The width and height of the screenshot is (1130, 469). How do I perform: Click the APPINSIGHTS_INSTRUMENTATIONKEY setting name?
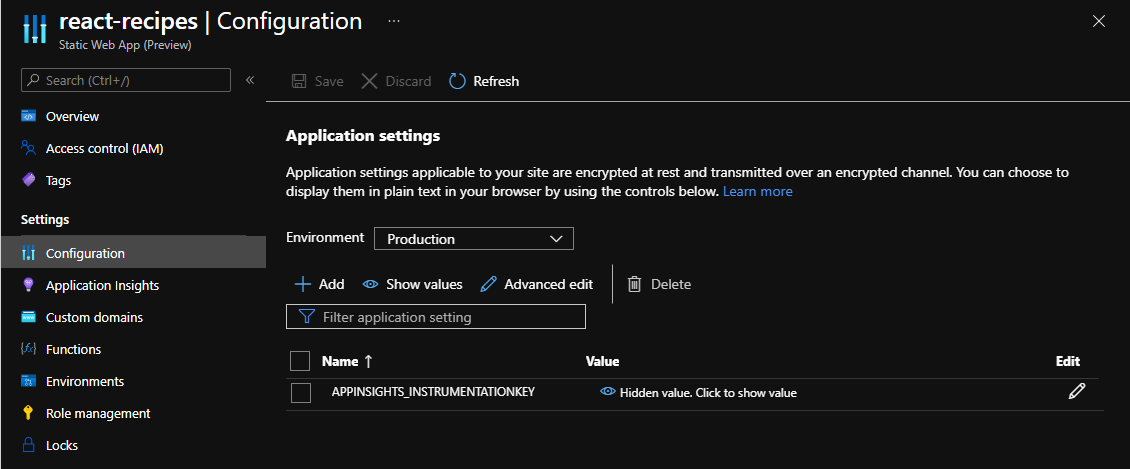(433, 393)
